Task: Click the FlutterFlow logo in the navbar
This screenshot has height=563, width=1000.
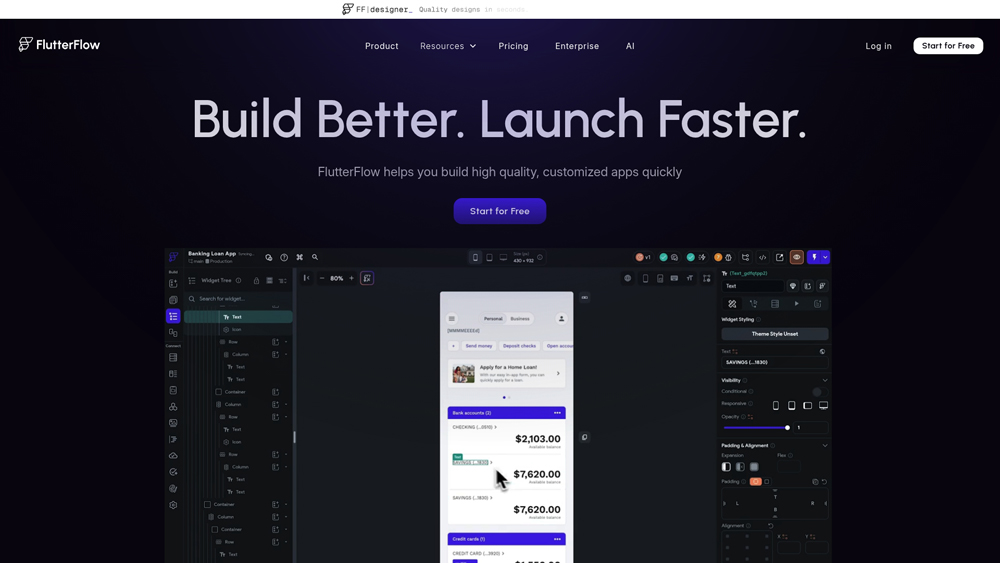Action: pos(59,45)
